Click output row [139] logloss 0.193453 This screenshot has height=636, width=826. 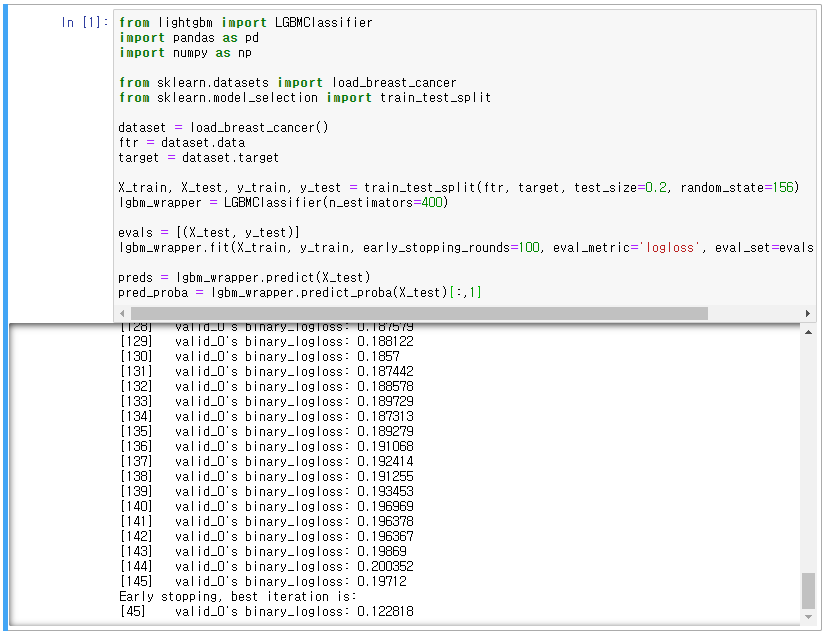pos(267,492)
